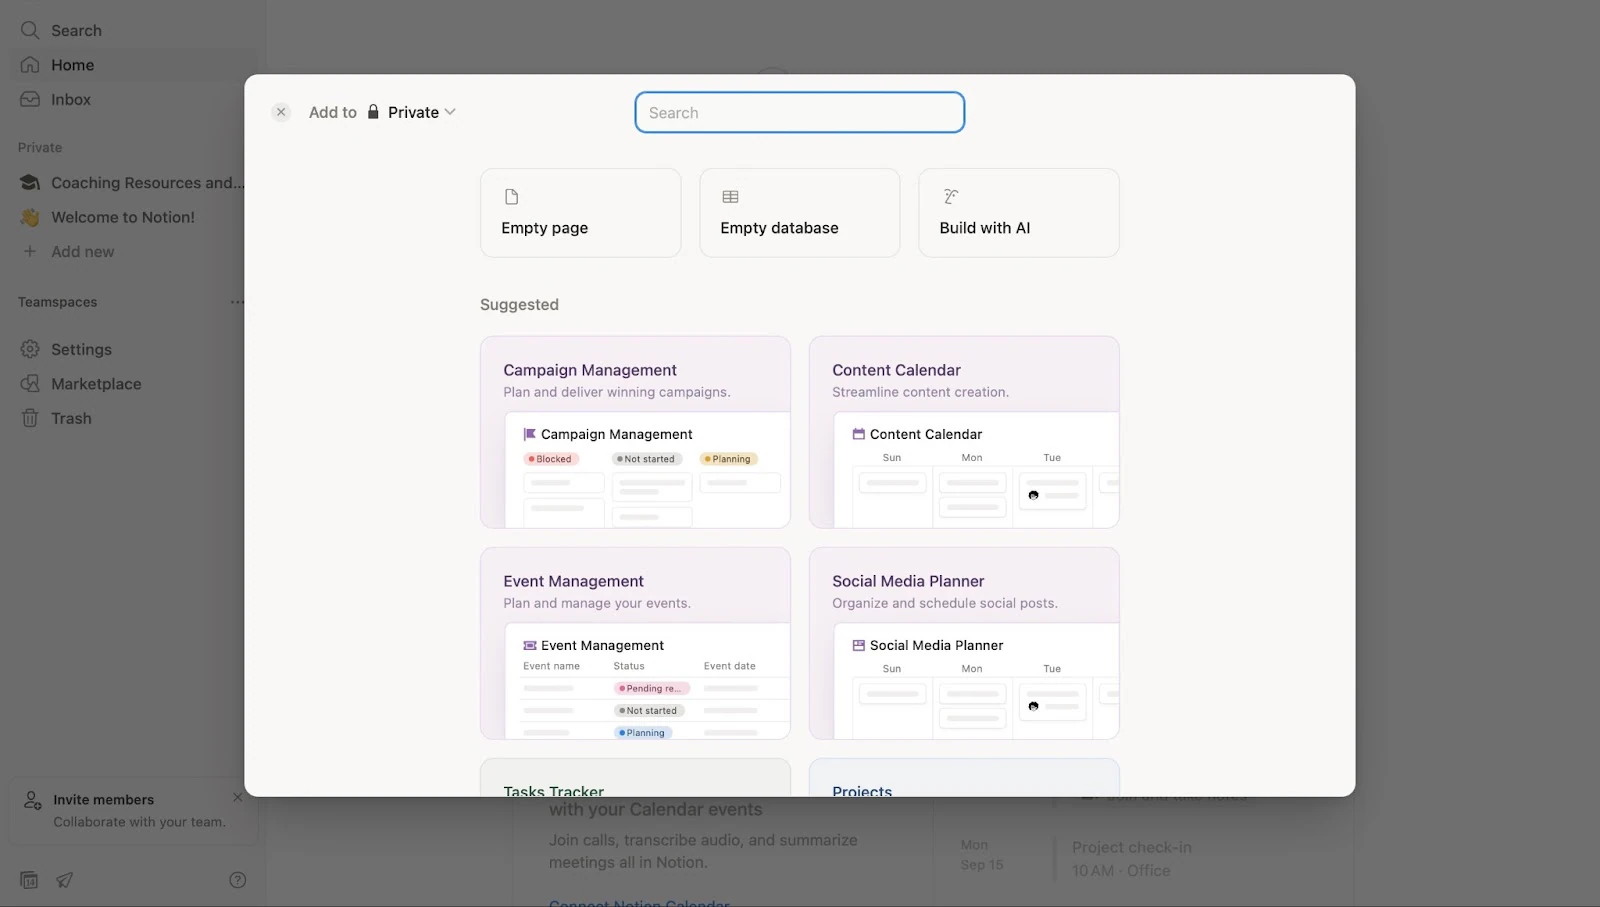
Task: Open Marketplace from the sidebar
Action: [x=132, y=384]
